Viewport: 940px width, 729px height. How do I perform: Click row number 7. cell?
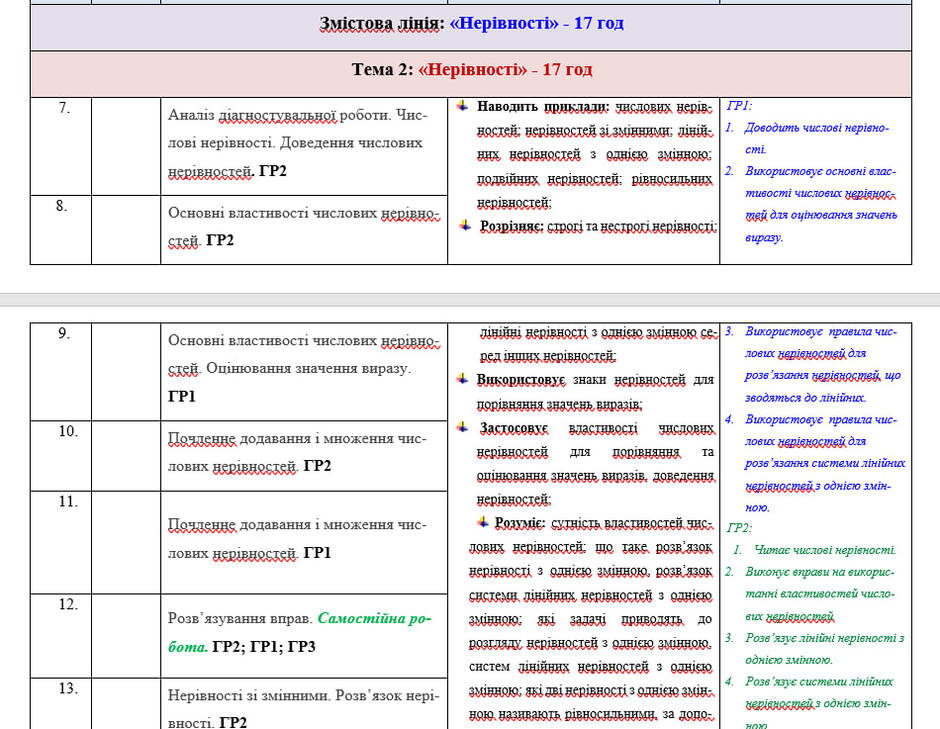(x=61, y=146)
